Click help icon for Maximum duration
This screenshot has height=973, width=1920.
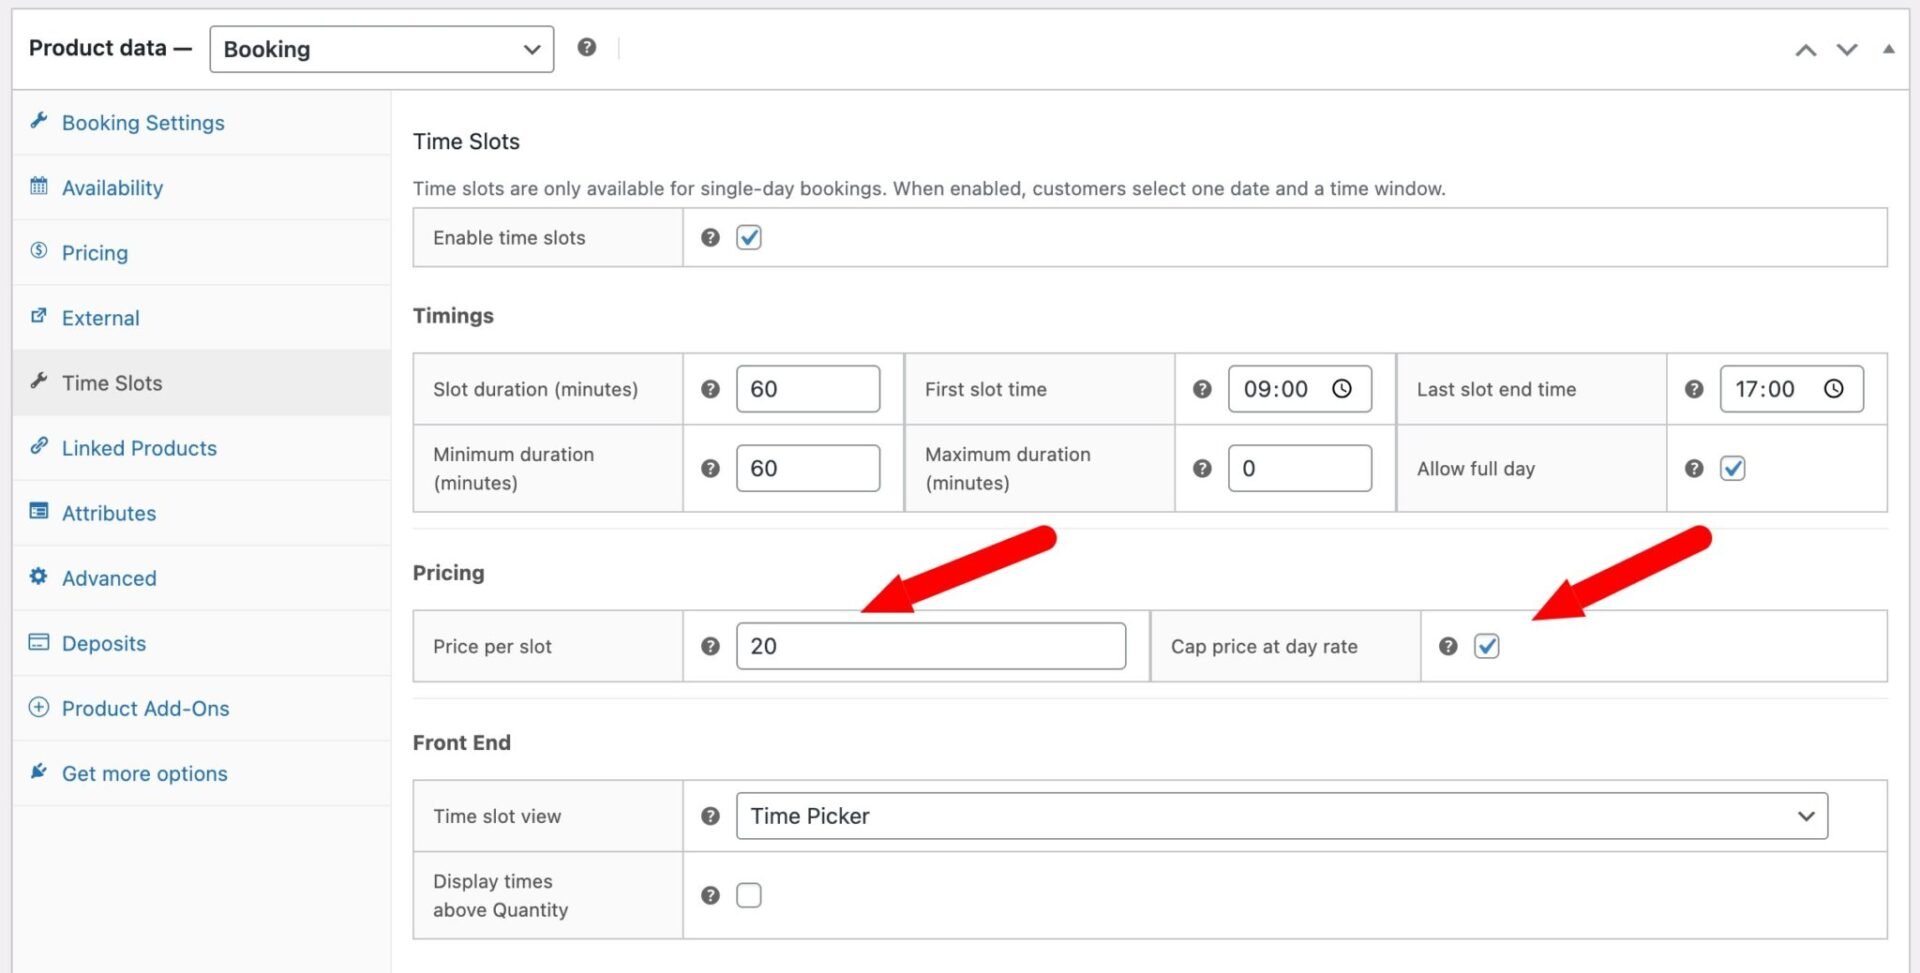(1202, 468)
